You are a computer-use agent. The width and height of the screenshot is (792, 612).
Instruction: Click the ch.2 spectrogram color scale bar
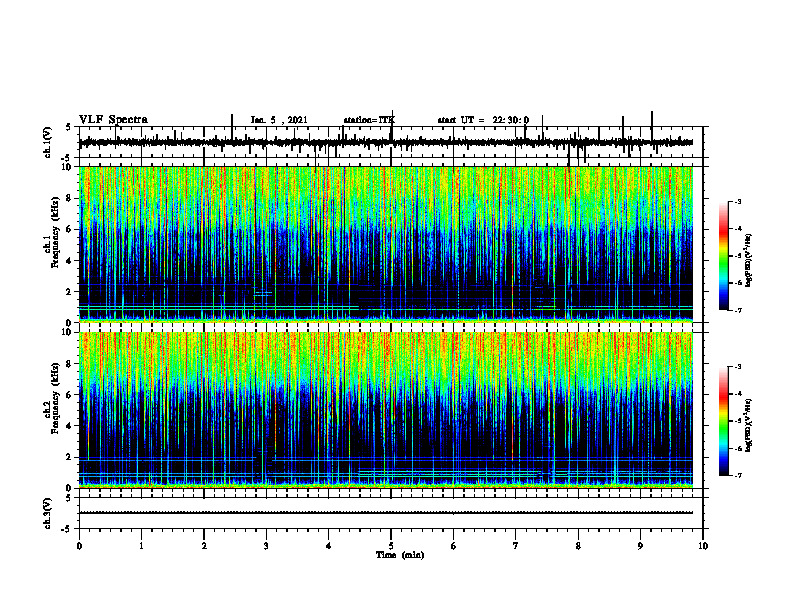tap(723, 421)
